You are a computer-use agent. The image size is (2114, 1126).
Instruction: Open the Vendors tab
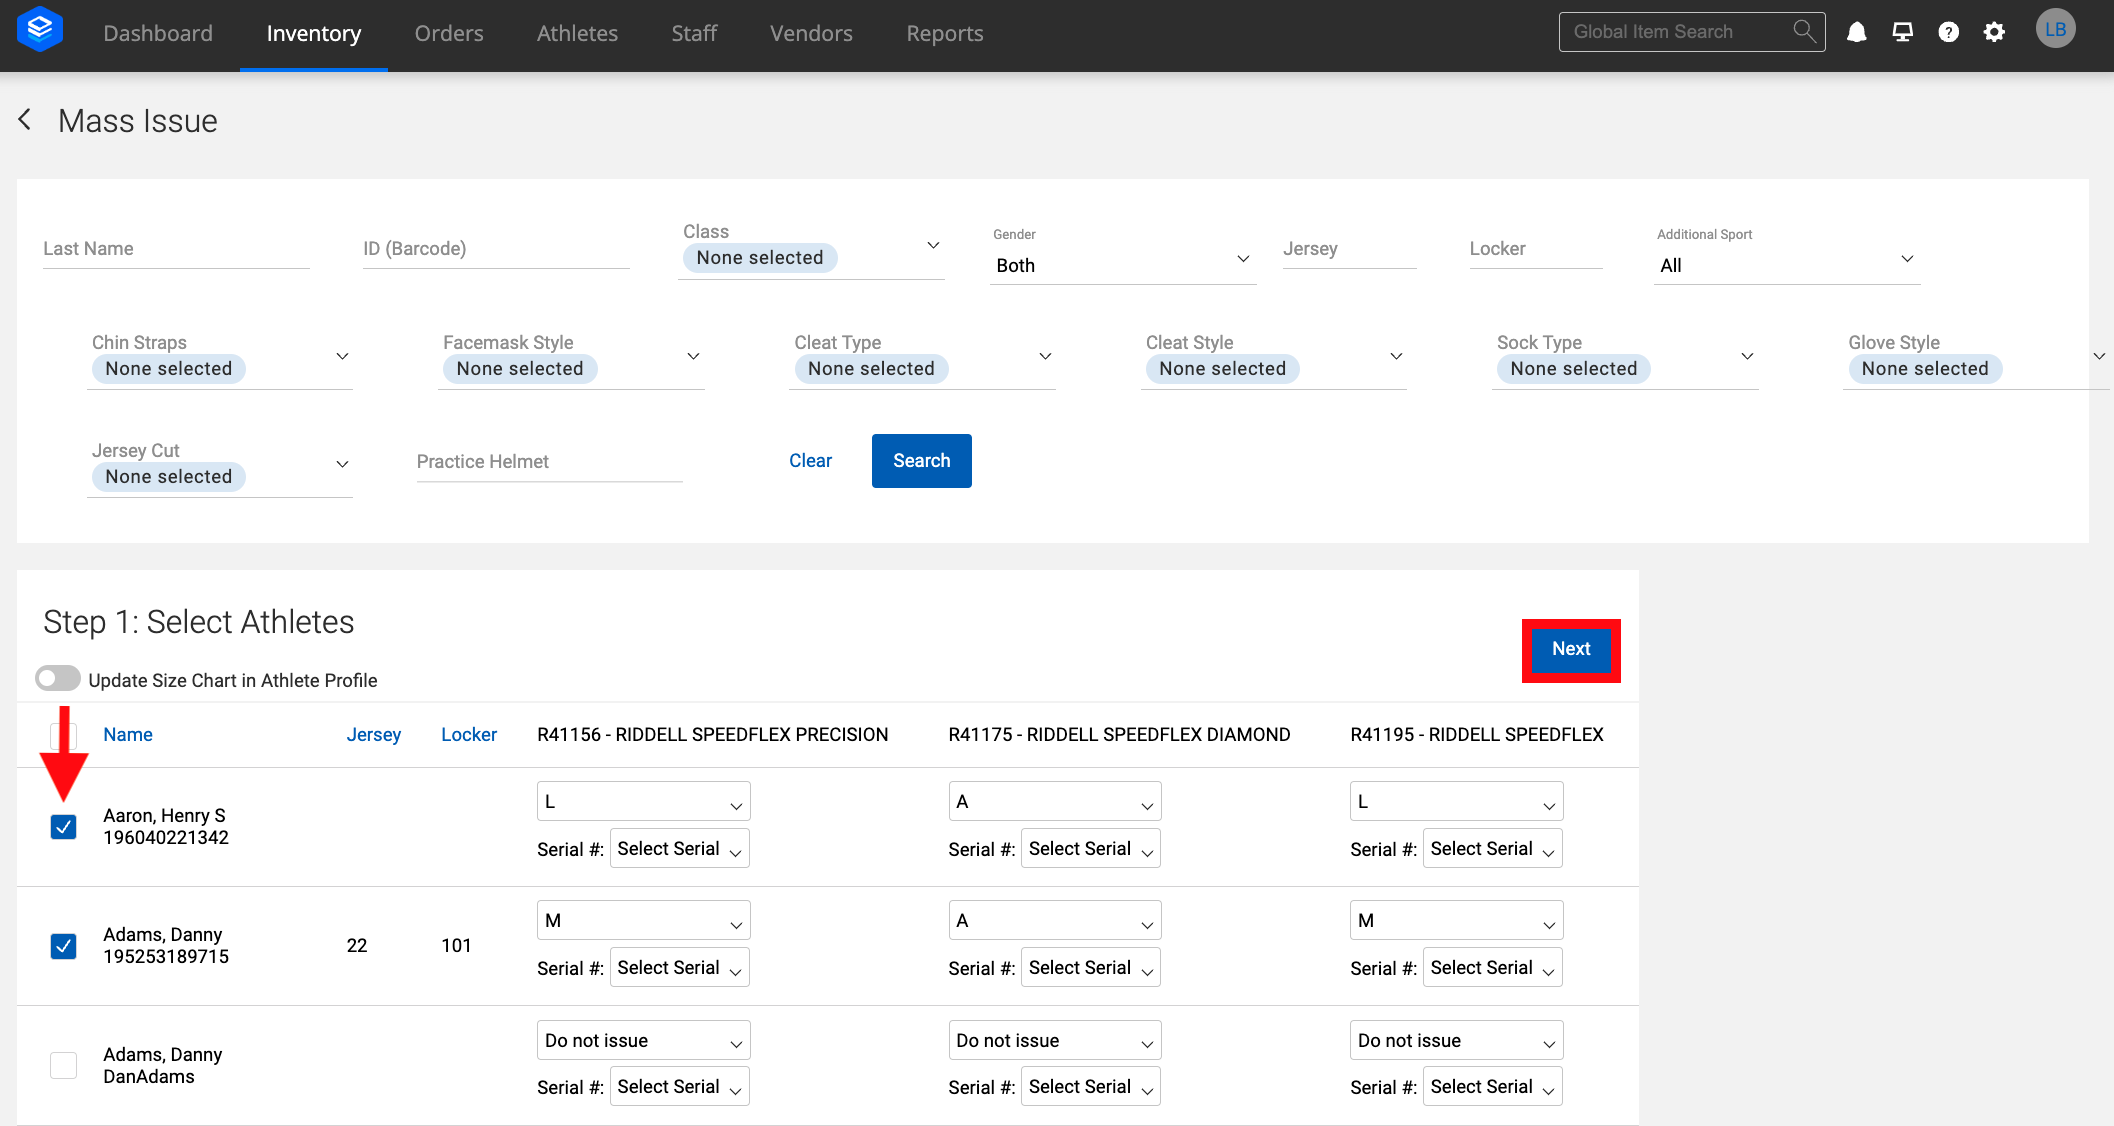pyautogui.click(x=811, y=34)
